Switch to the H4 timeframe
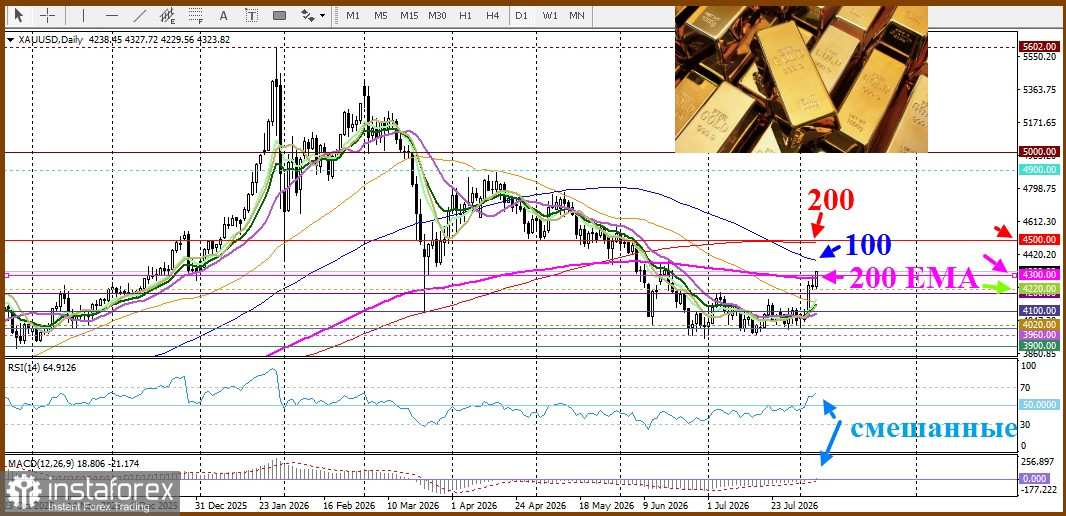1066x516 pixels. tap(493, 15)
